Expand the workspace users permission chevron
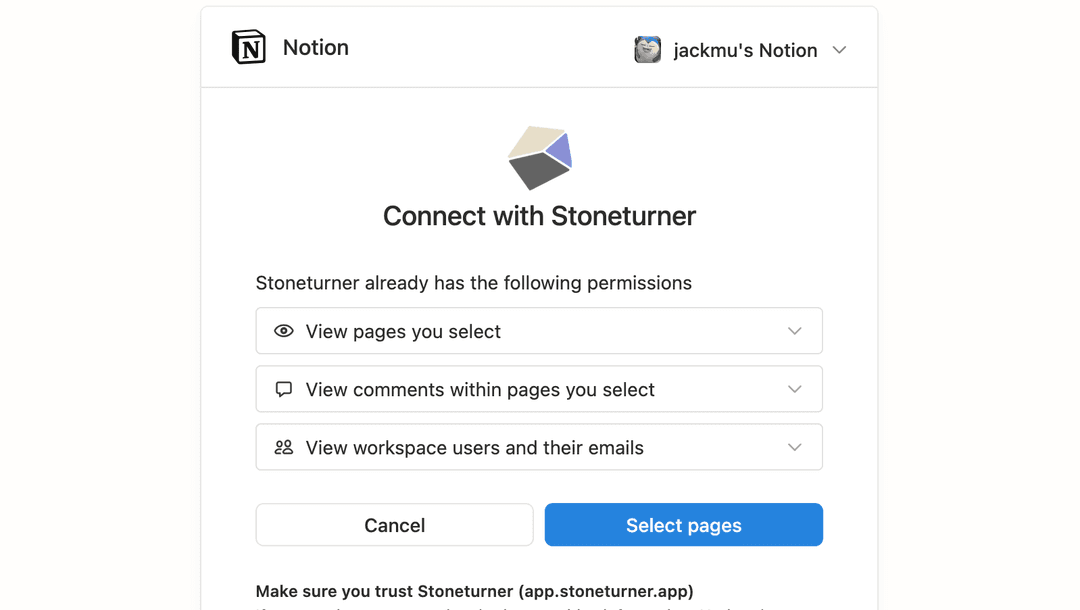 (x=795, y=448)
